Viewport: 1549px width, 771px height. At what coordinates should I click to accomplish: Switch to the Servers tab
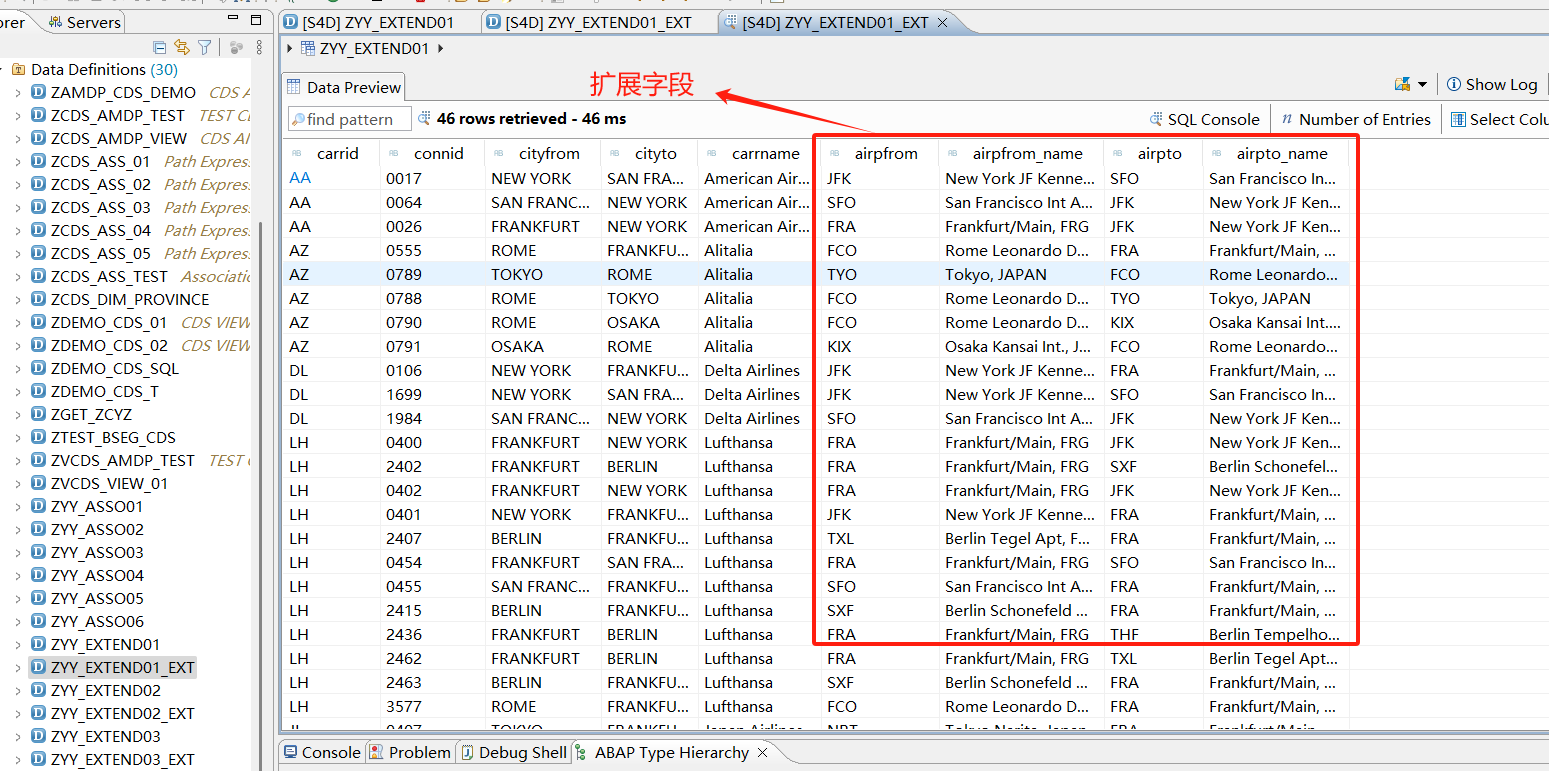tap(90, 21)
